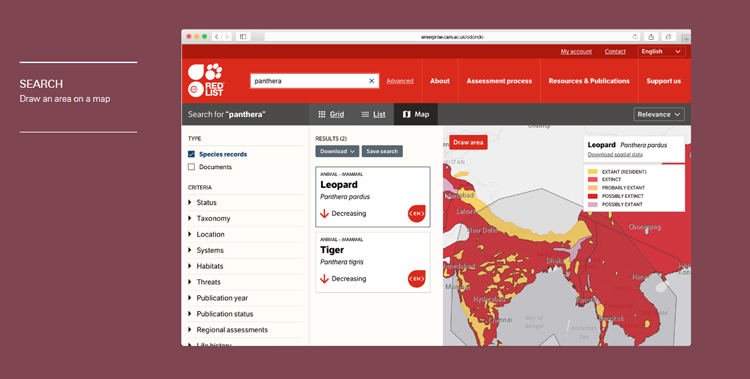Click the browser share icon
The width and height of the screenshot is (750, 379).
click(x=651, y=37)
